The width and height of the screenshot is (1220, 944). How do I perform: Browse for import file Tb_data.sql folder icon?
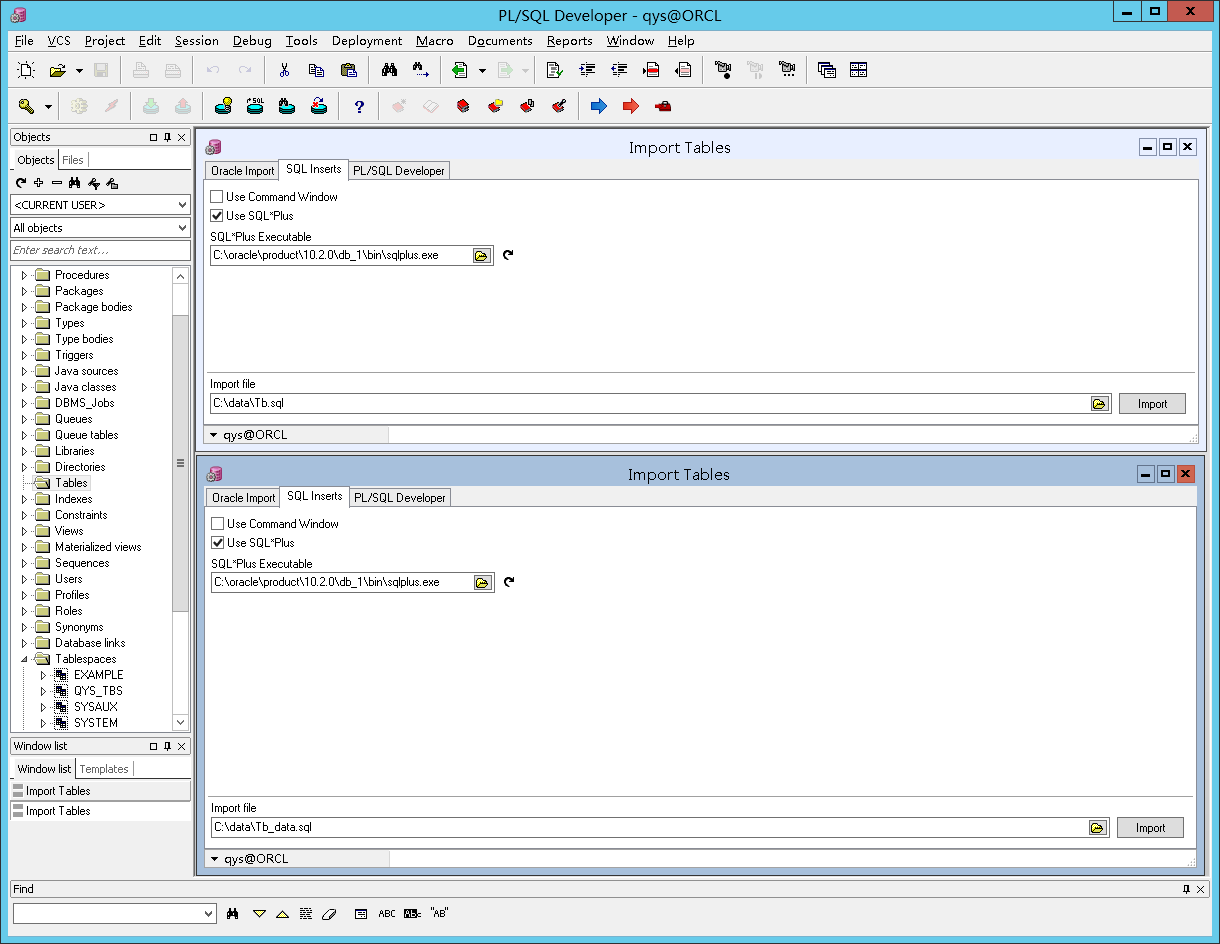(x=1097, y=828)
